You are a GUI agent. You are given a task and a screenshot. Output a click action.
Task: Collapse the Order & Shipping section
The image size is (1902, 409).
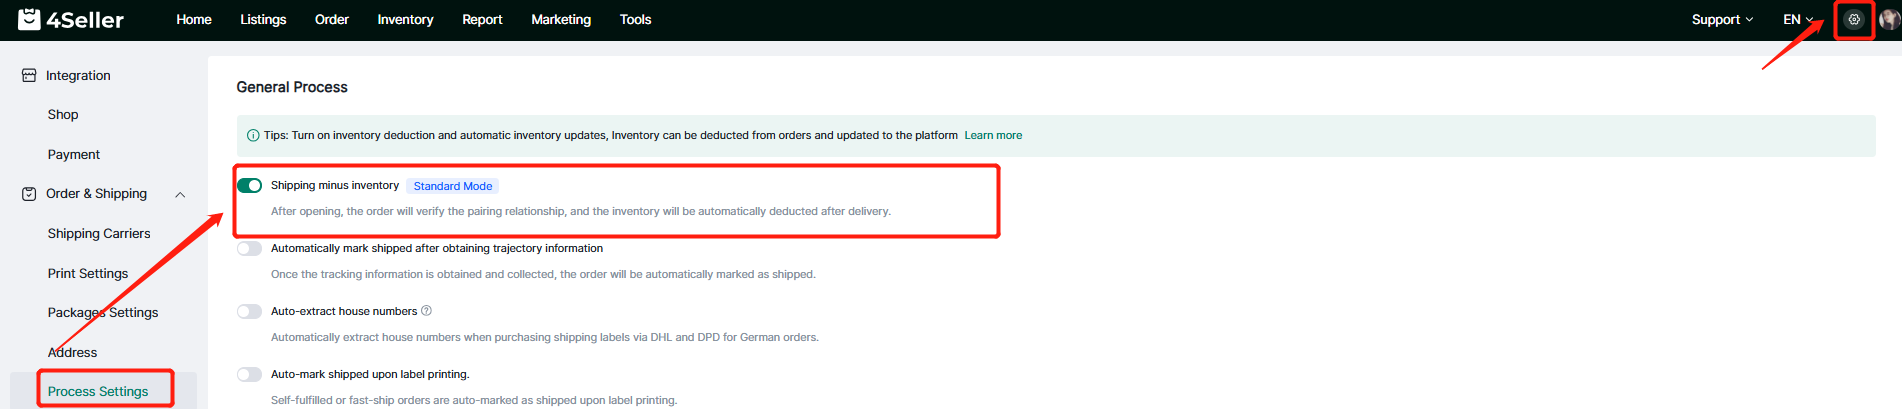[180, 195]
